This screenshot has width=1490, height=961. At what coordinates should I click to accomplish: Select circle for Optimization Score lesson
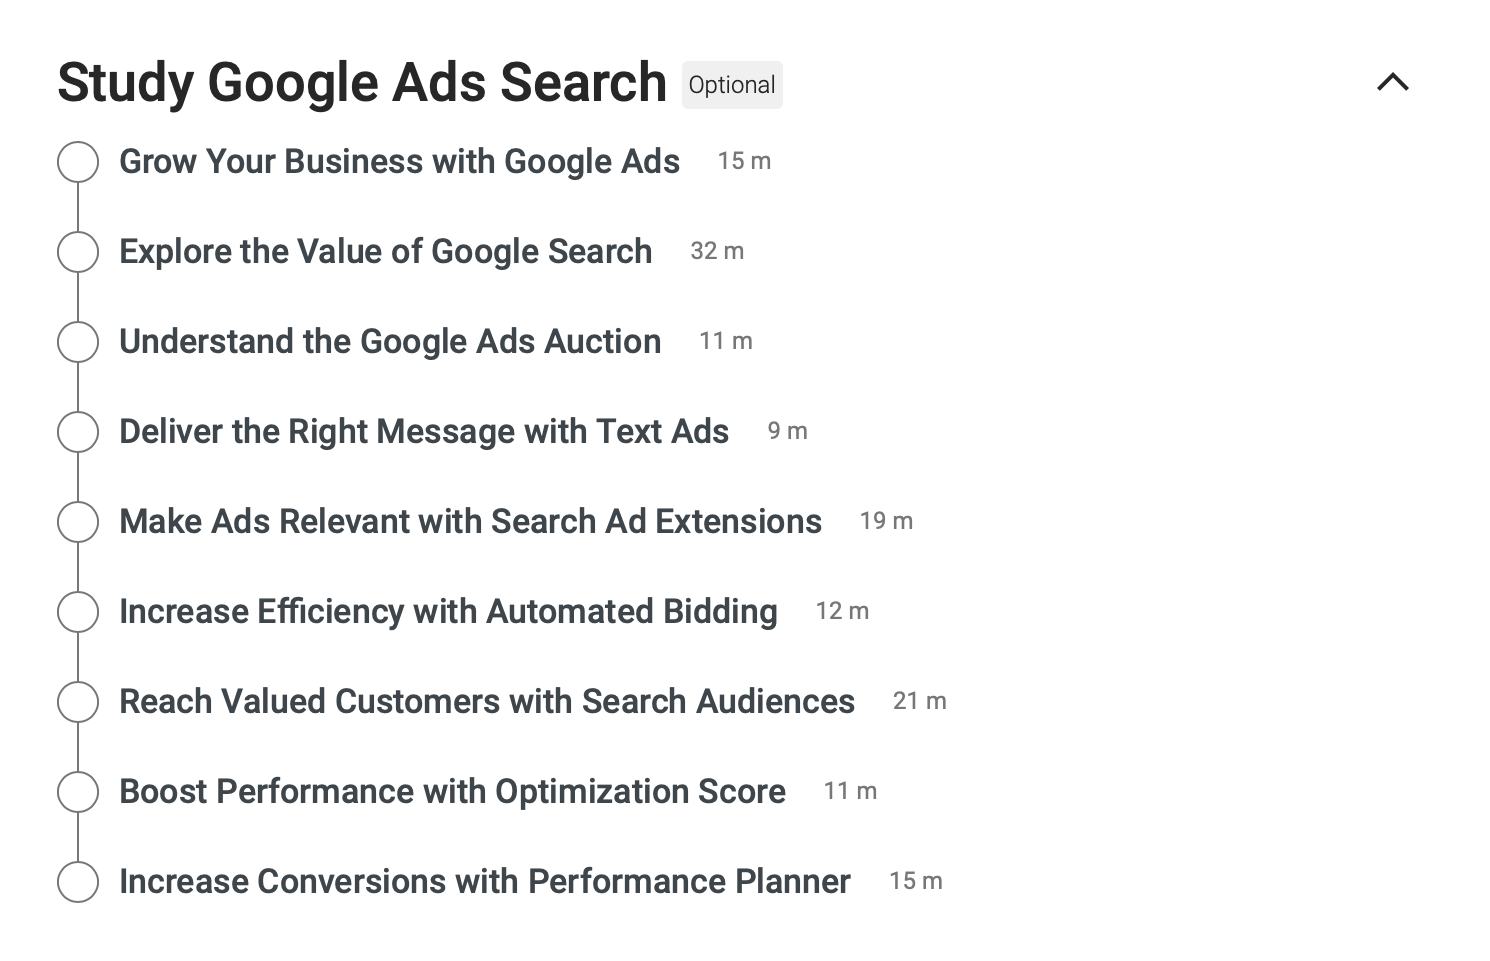tap(78, 792)
